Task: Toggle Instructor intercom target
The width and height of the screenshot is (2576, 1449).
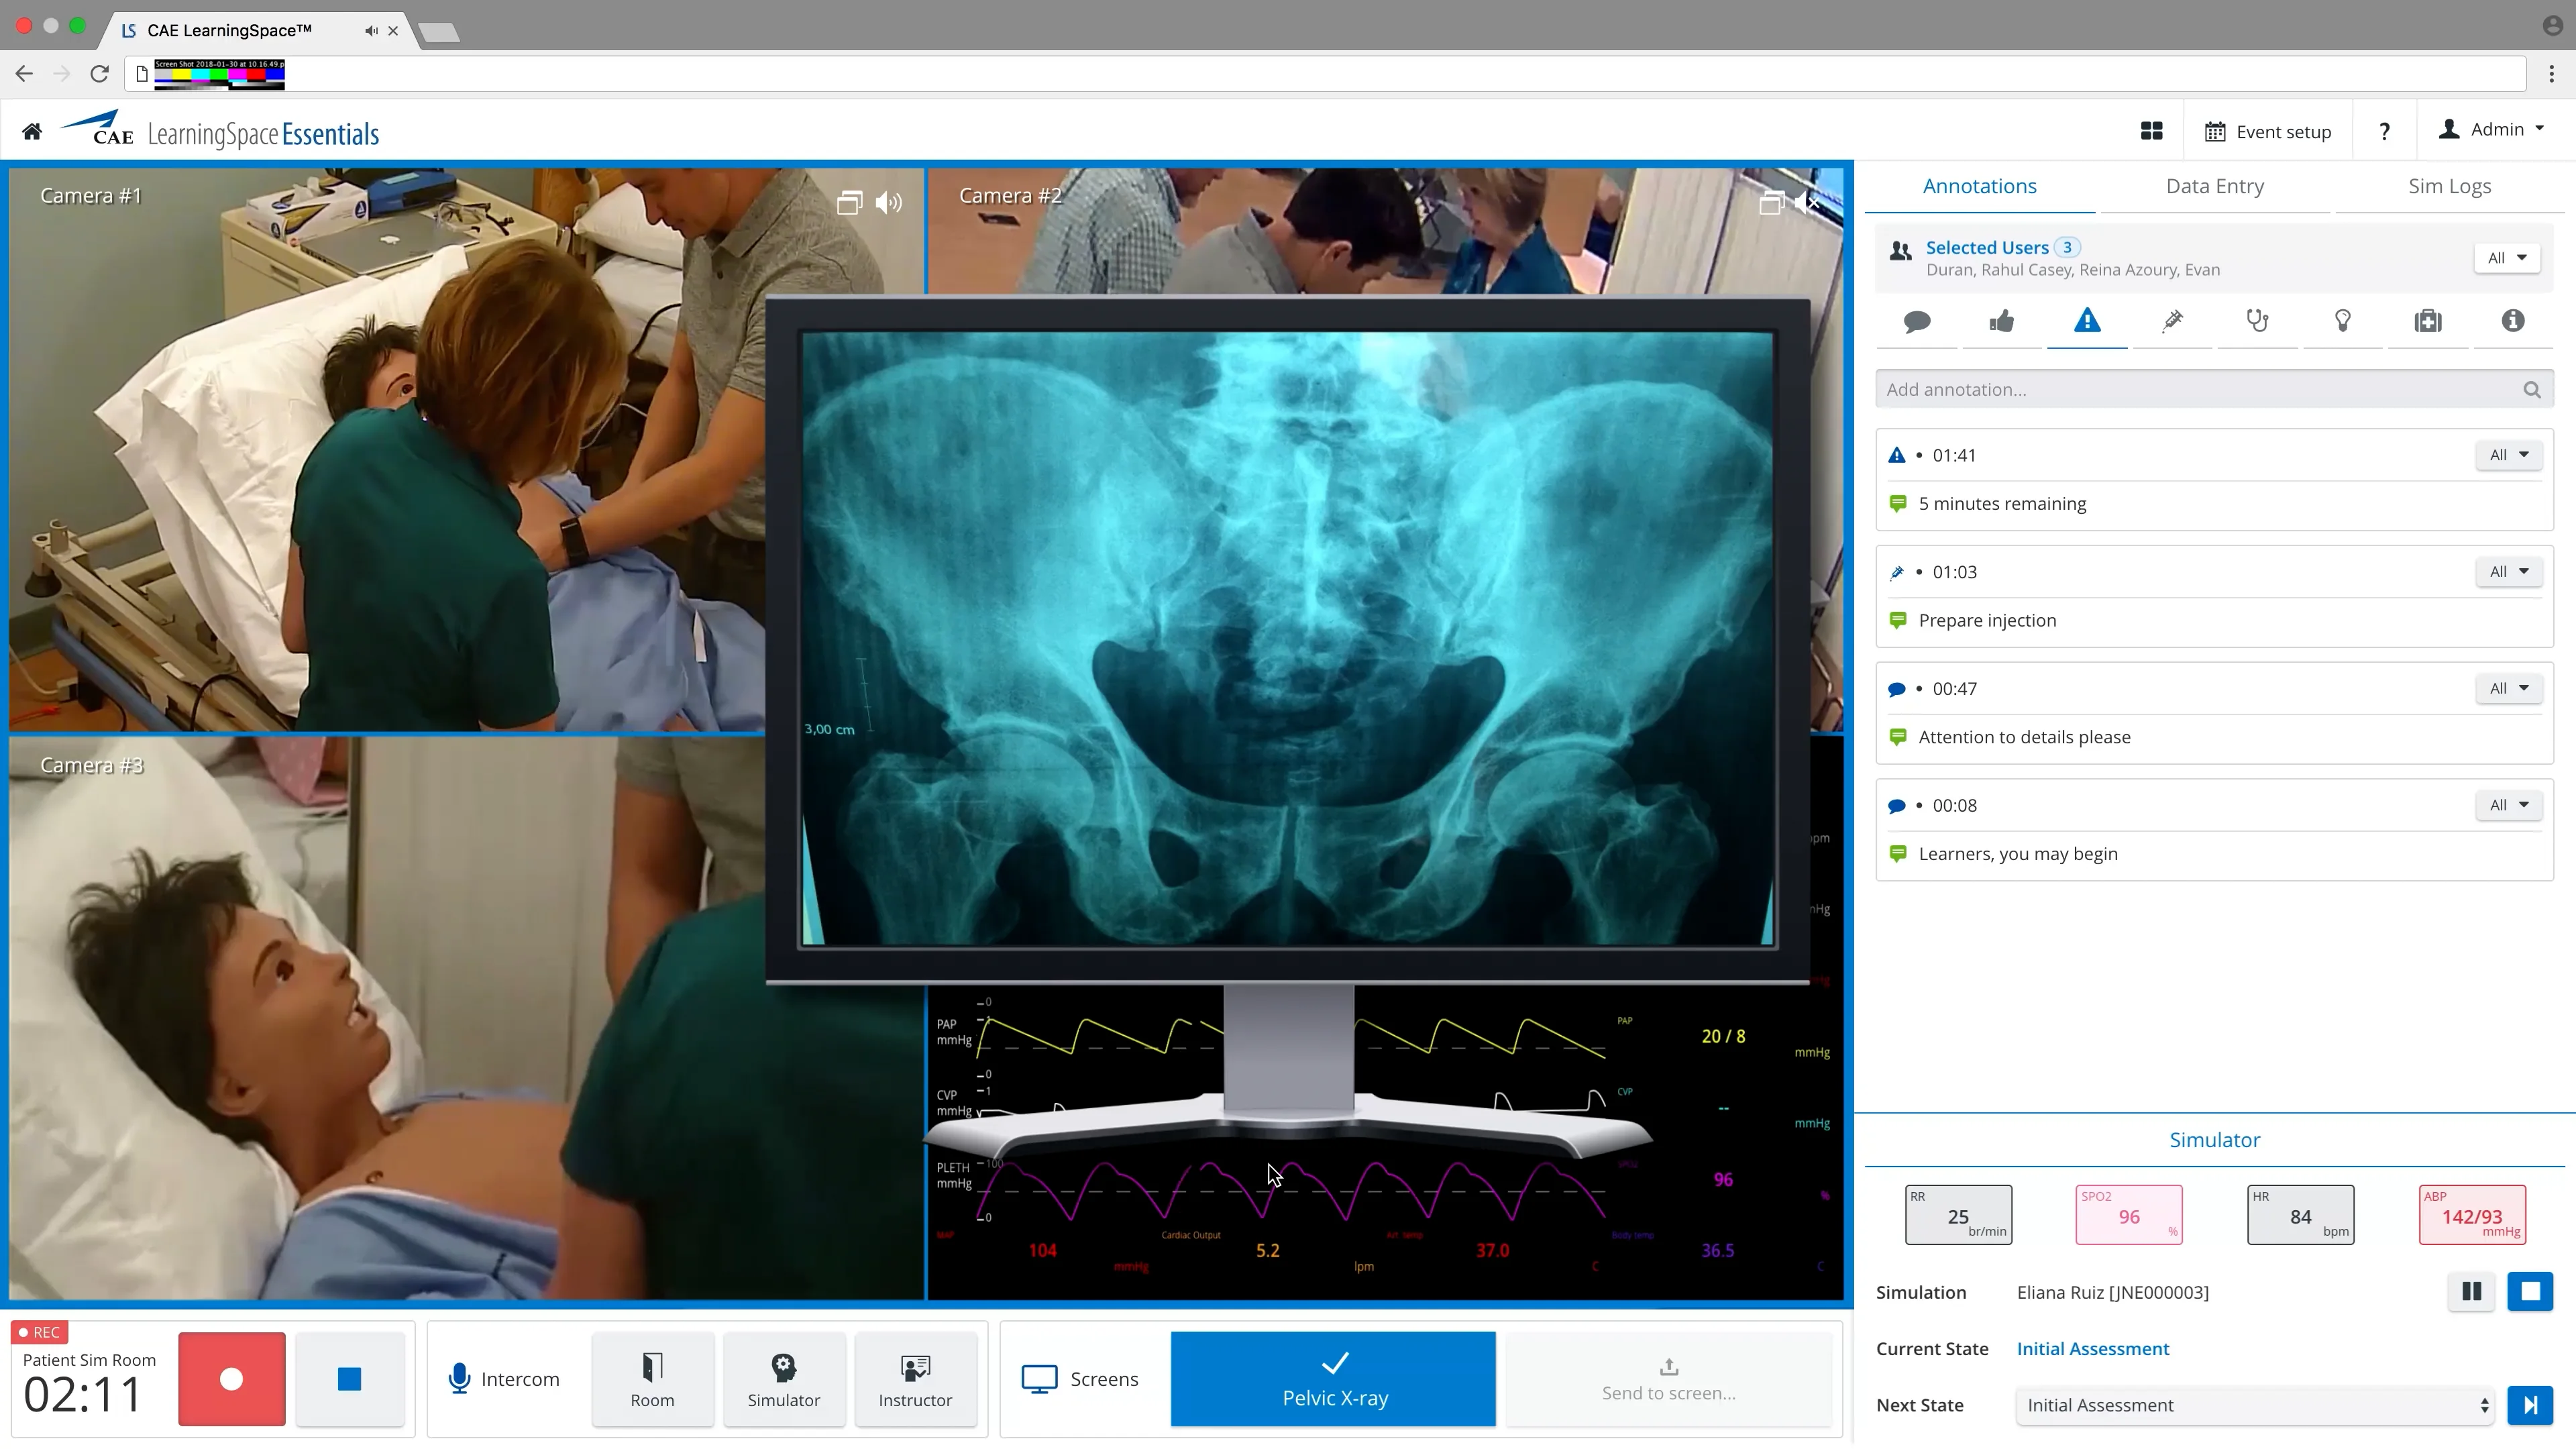Action: point(915,1380)
